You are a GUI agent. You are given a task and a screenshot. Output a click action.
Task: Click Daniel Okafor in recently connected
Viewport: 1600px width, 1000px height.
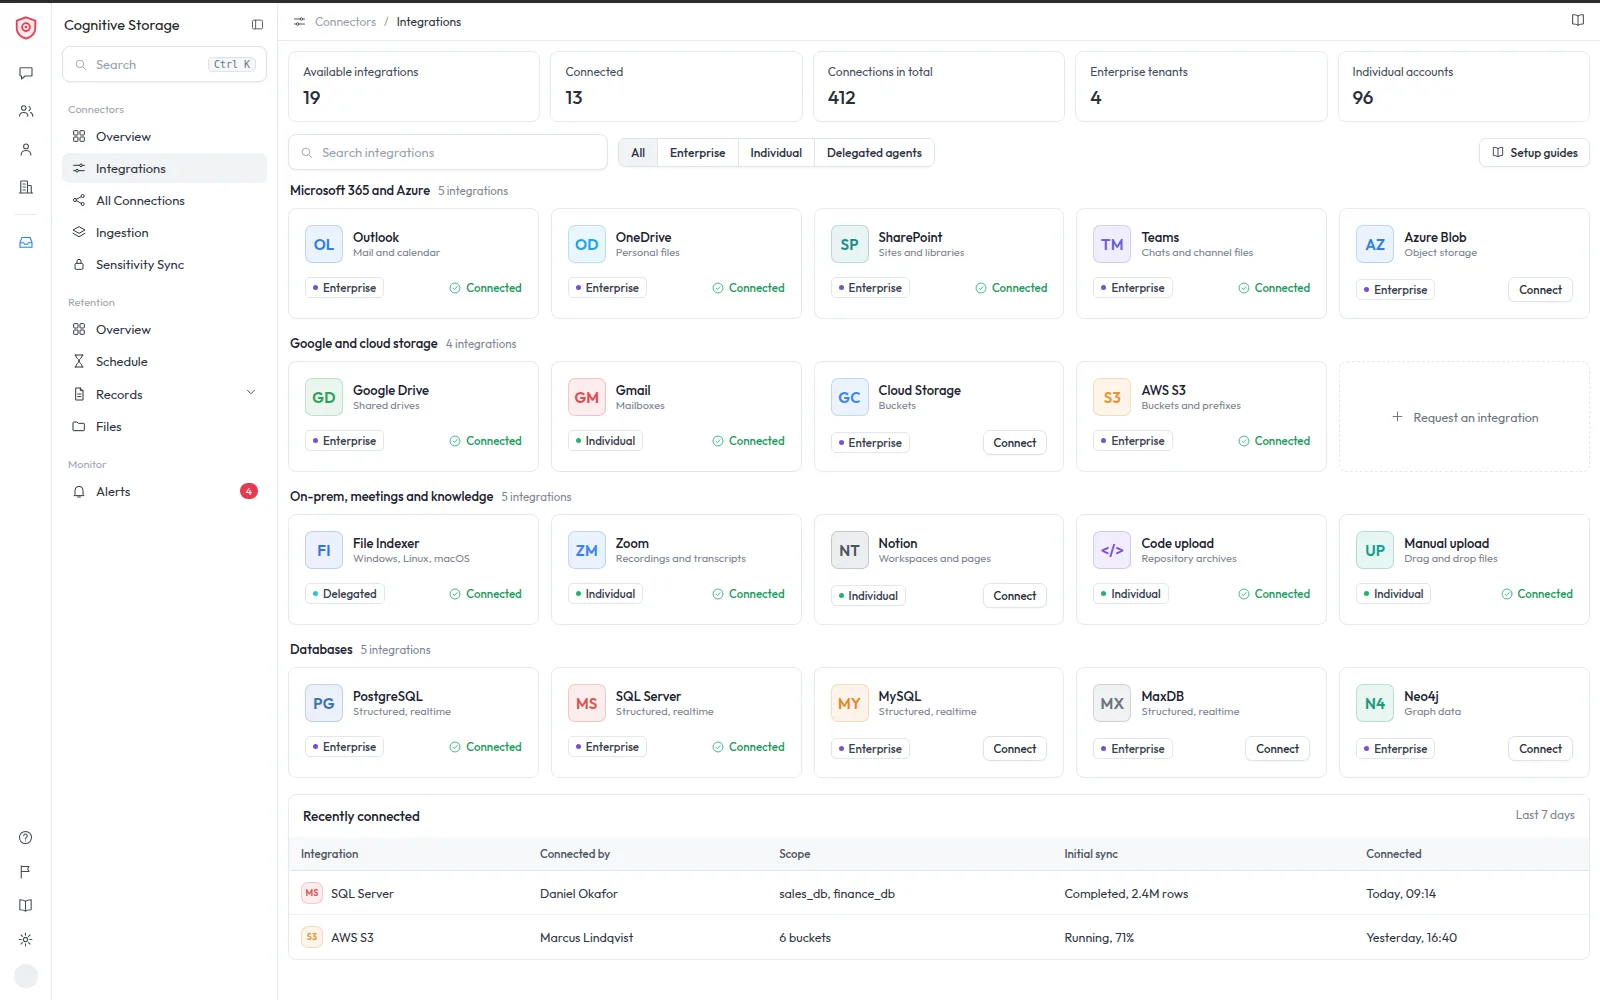point(579,894)
